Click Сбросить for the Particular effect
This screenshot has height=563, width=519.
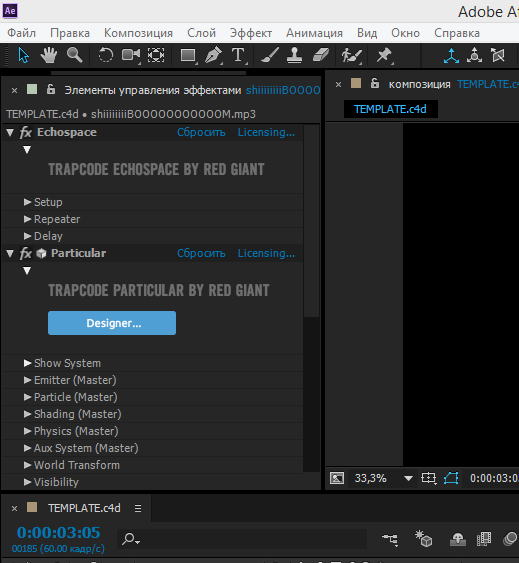[x=201, y=253]
